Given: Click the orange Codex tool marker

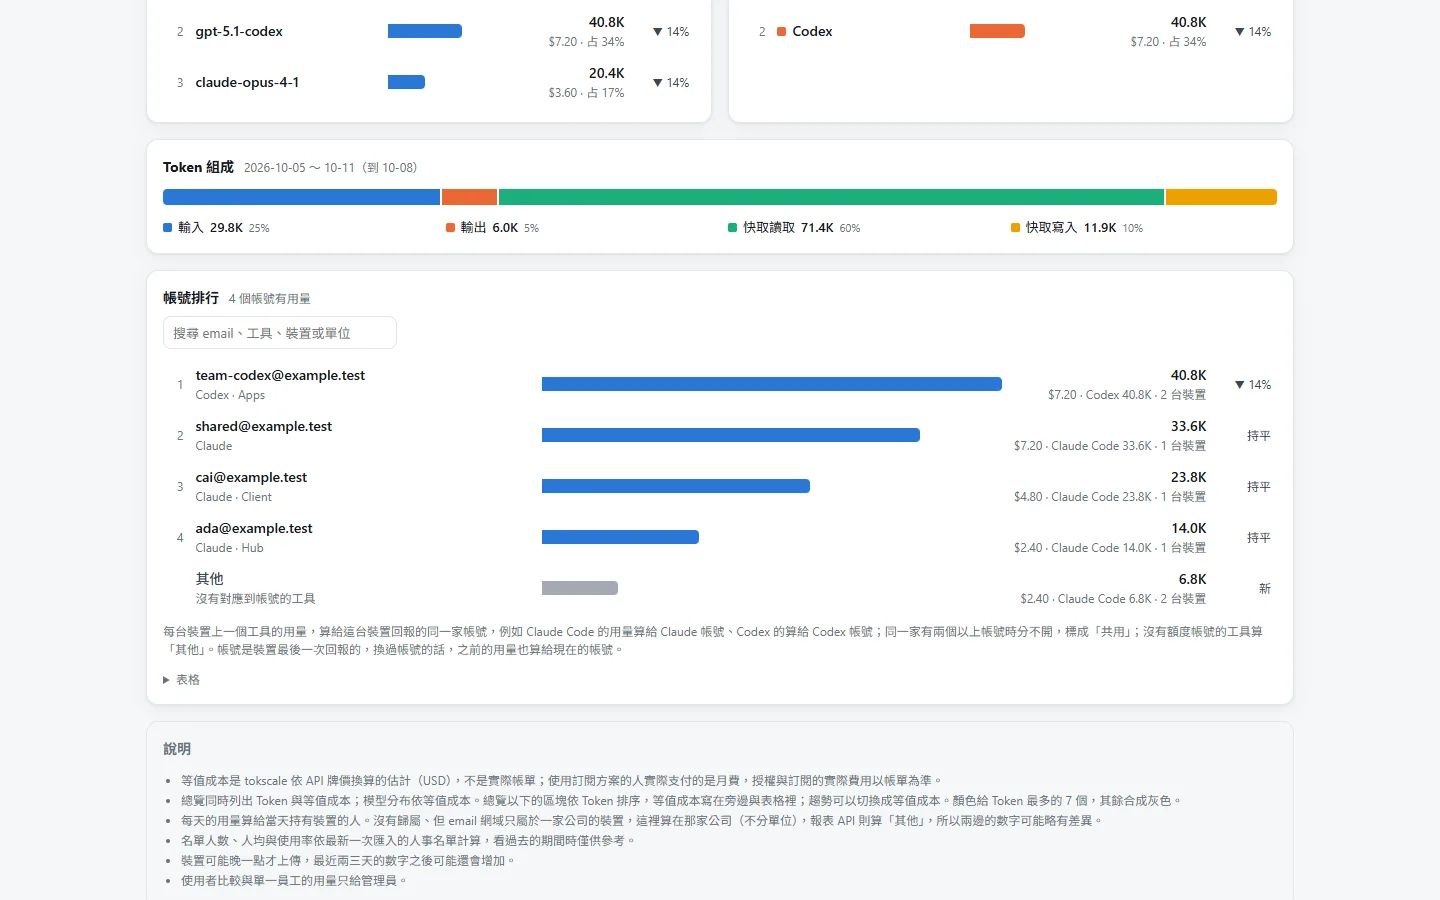Looking at the screenshot, I should point(782,32).
